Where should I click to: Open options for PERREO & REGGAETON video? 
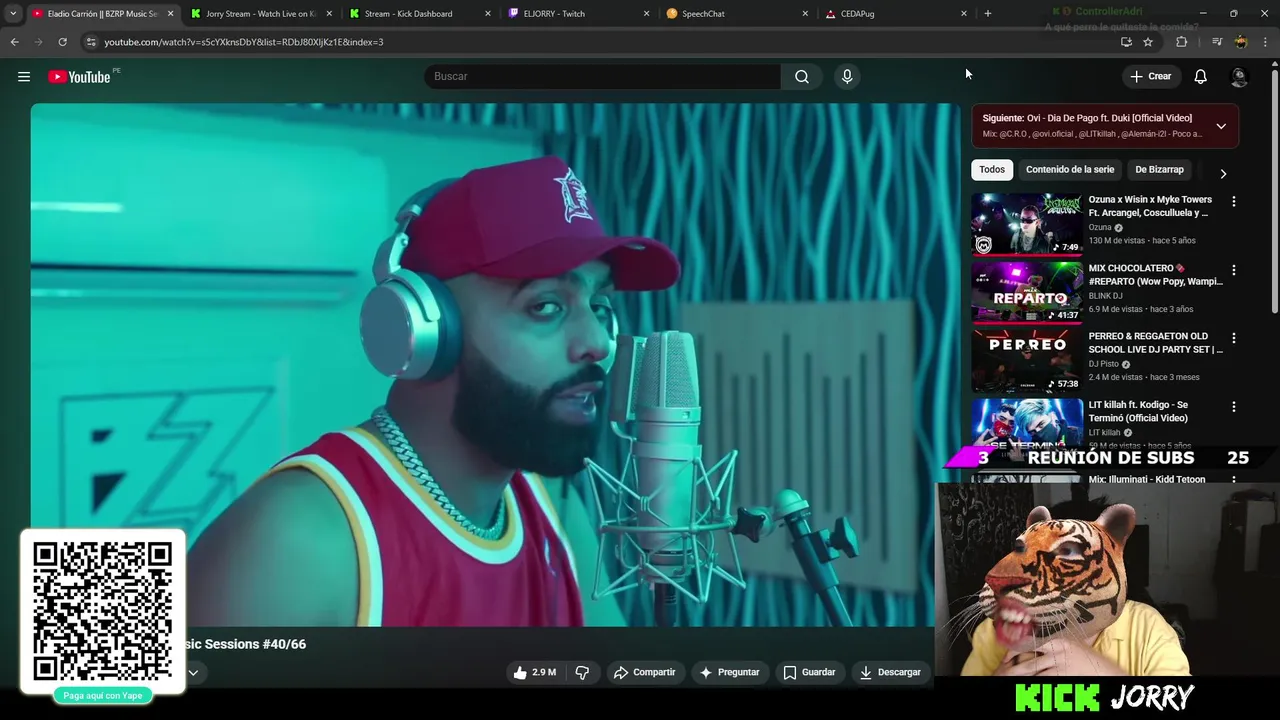coord(1234,338)
